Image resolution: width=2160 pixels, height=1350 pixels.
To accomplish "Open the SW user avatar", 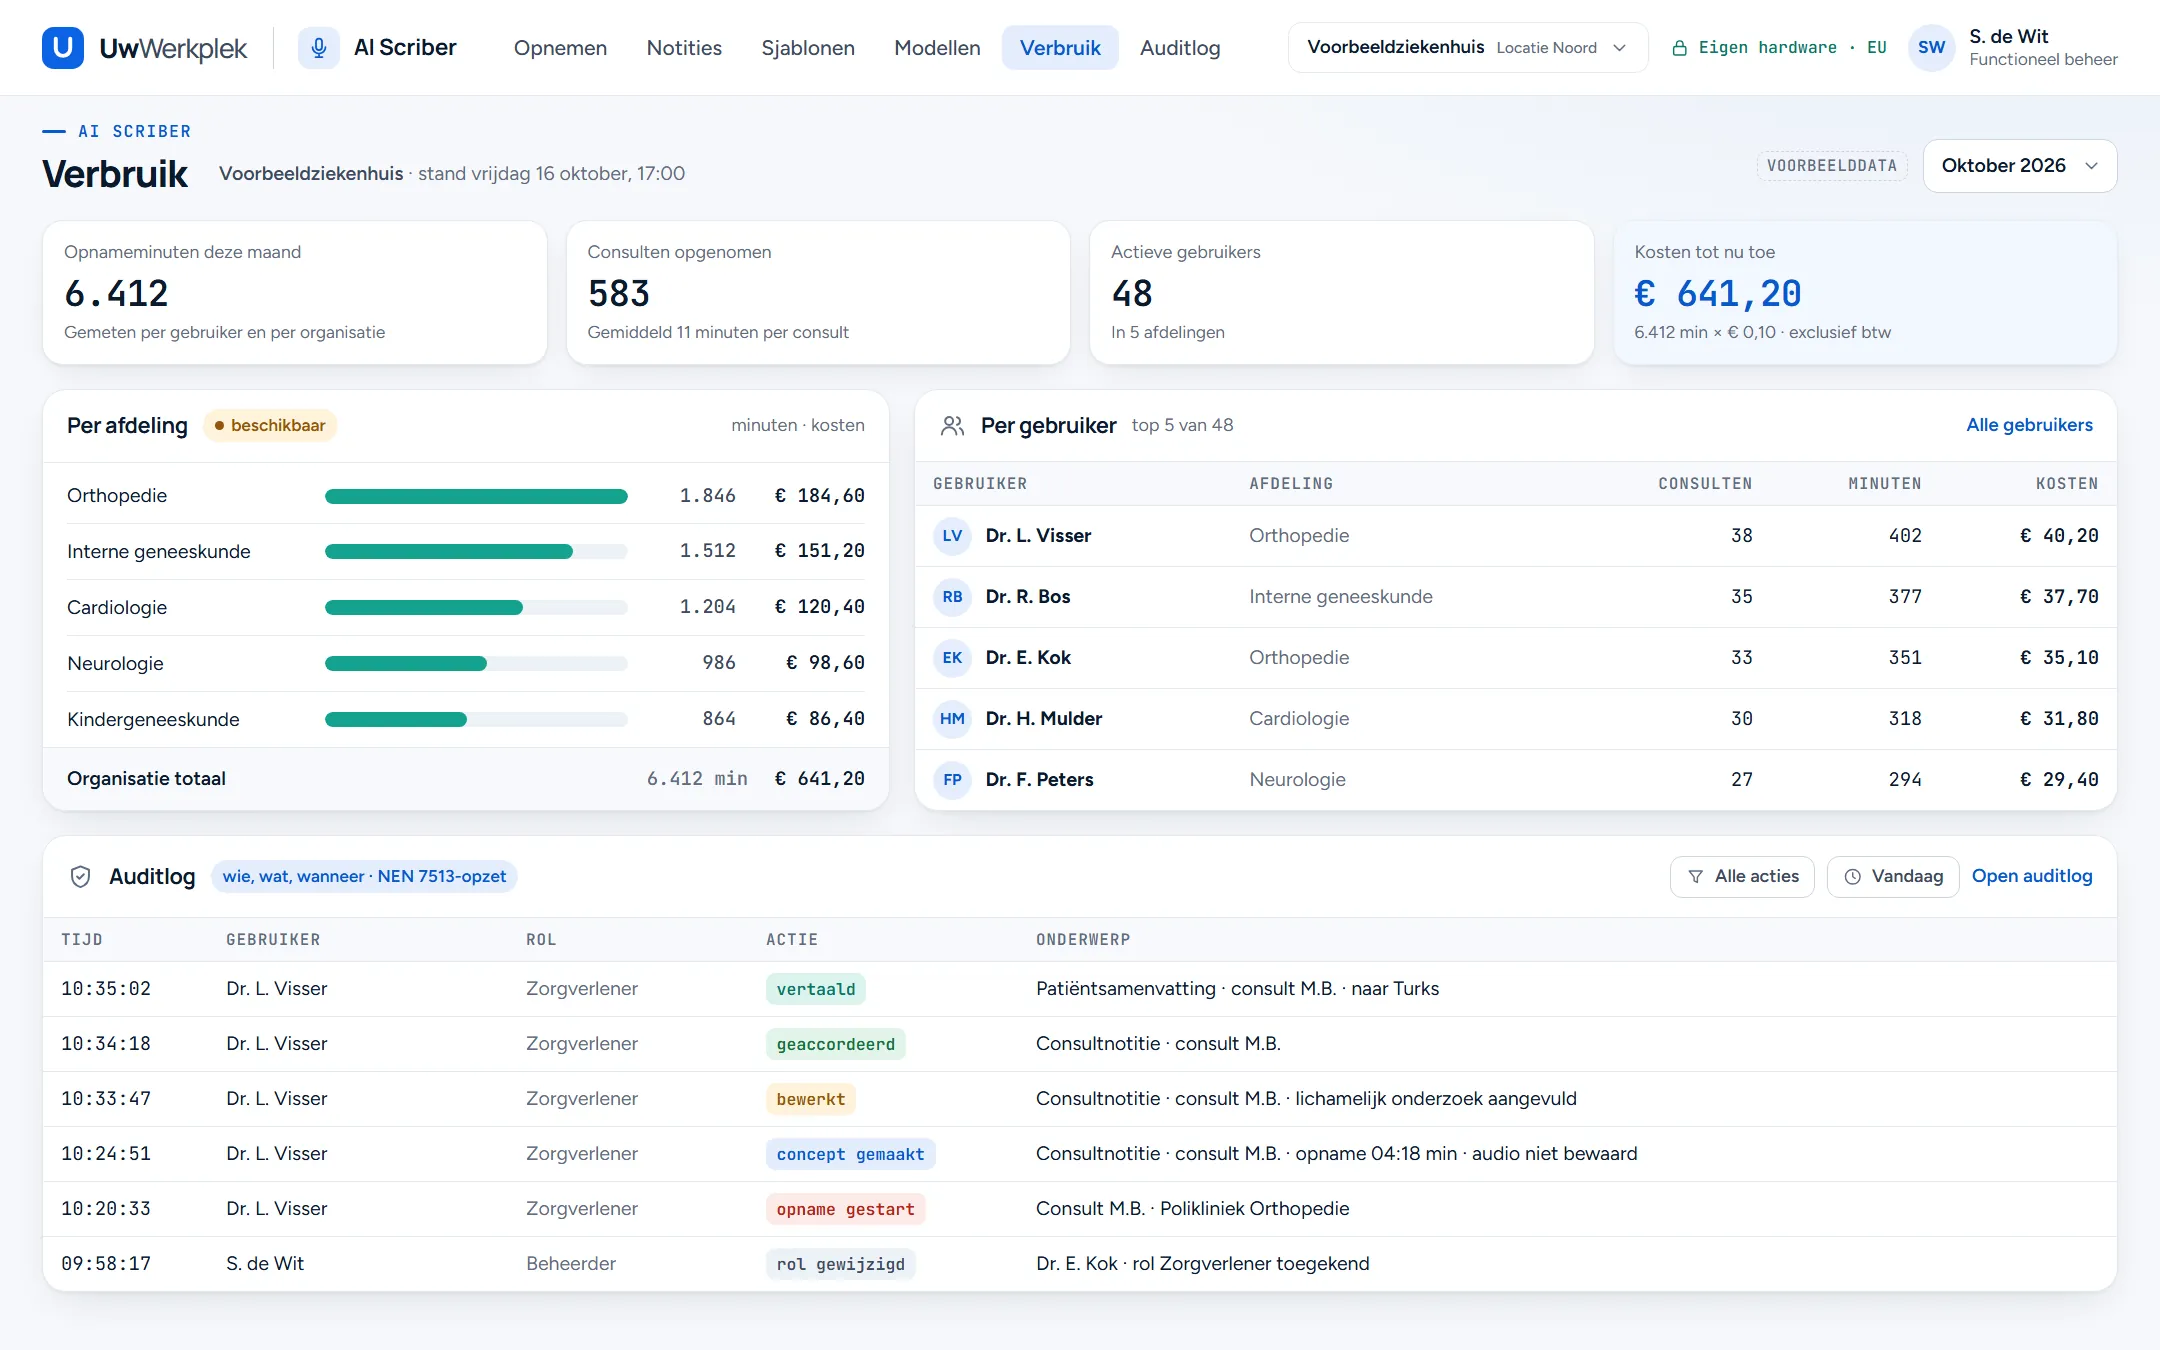I will point(1932,47).
